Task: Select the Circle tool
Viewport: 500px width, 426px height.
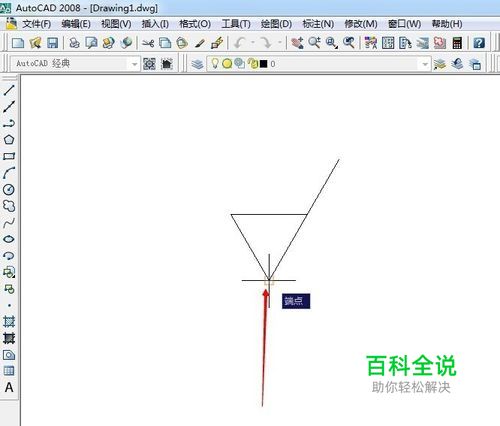Action: pos(9,189)
